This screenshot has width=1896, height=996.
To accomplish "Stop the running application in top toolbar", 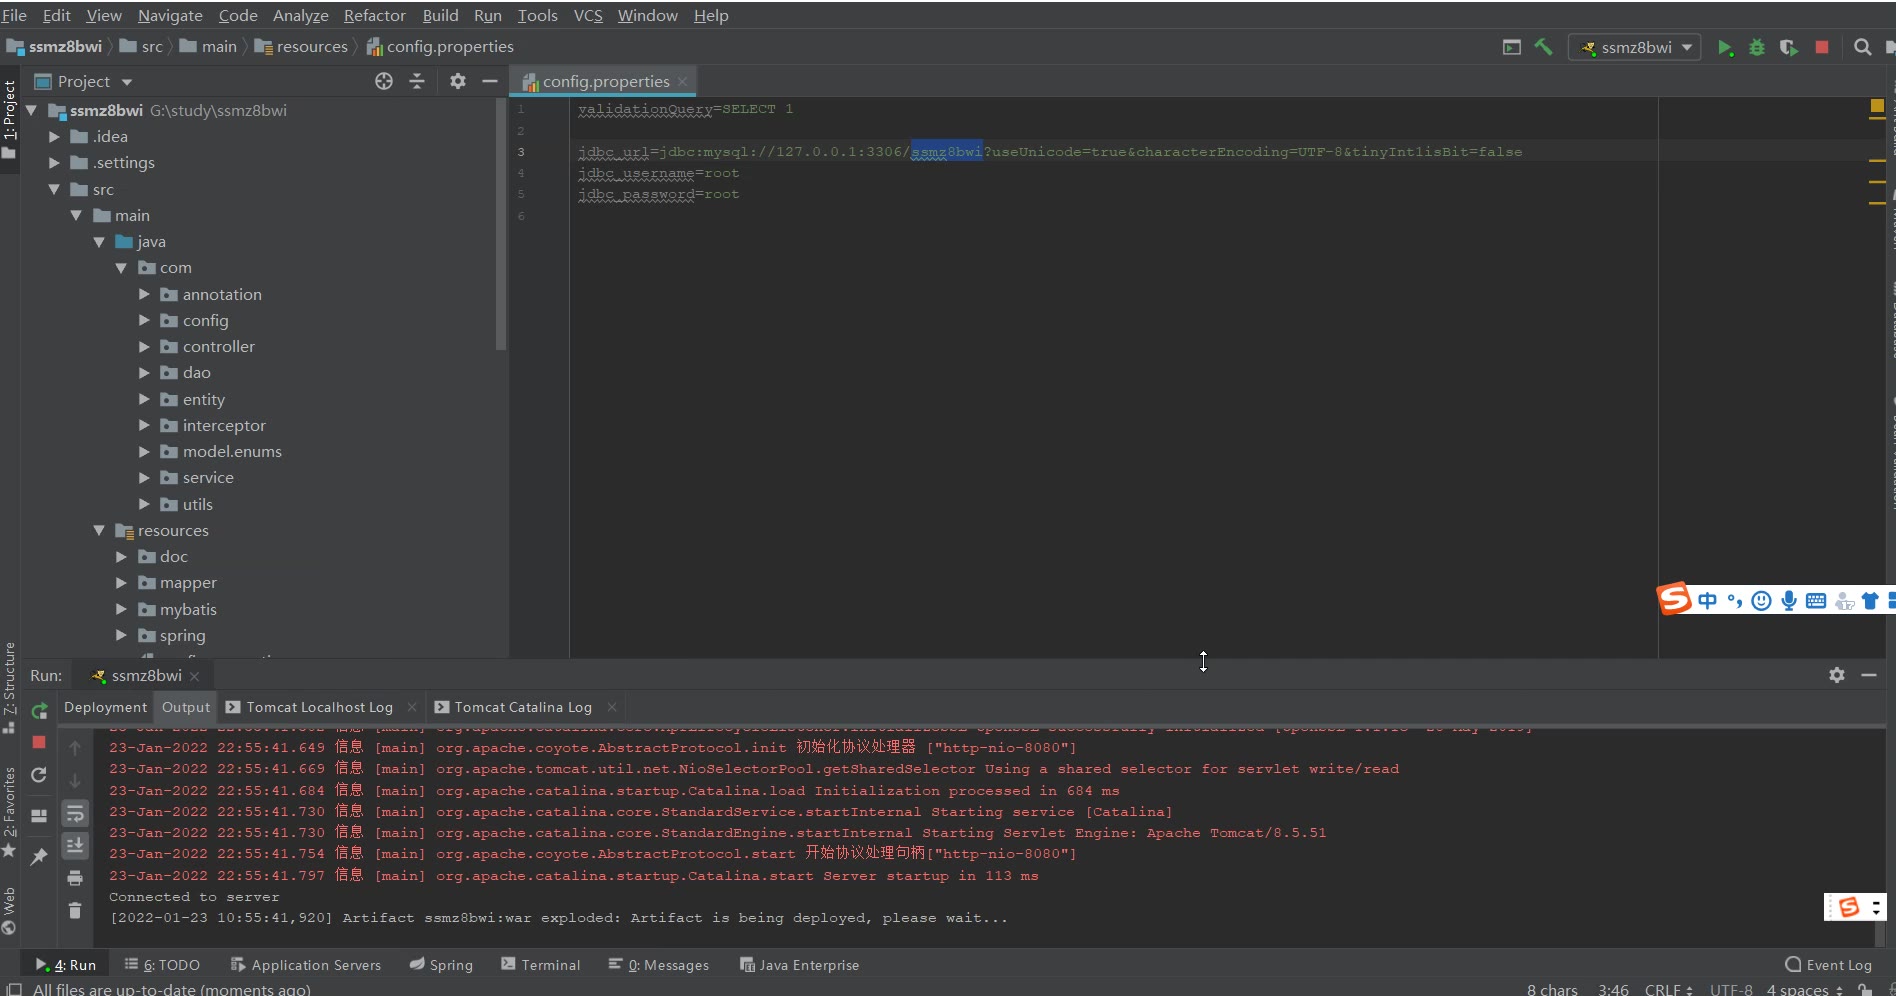I will coord(1822,47).
